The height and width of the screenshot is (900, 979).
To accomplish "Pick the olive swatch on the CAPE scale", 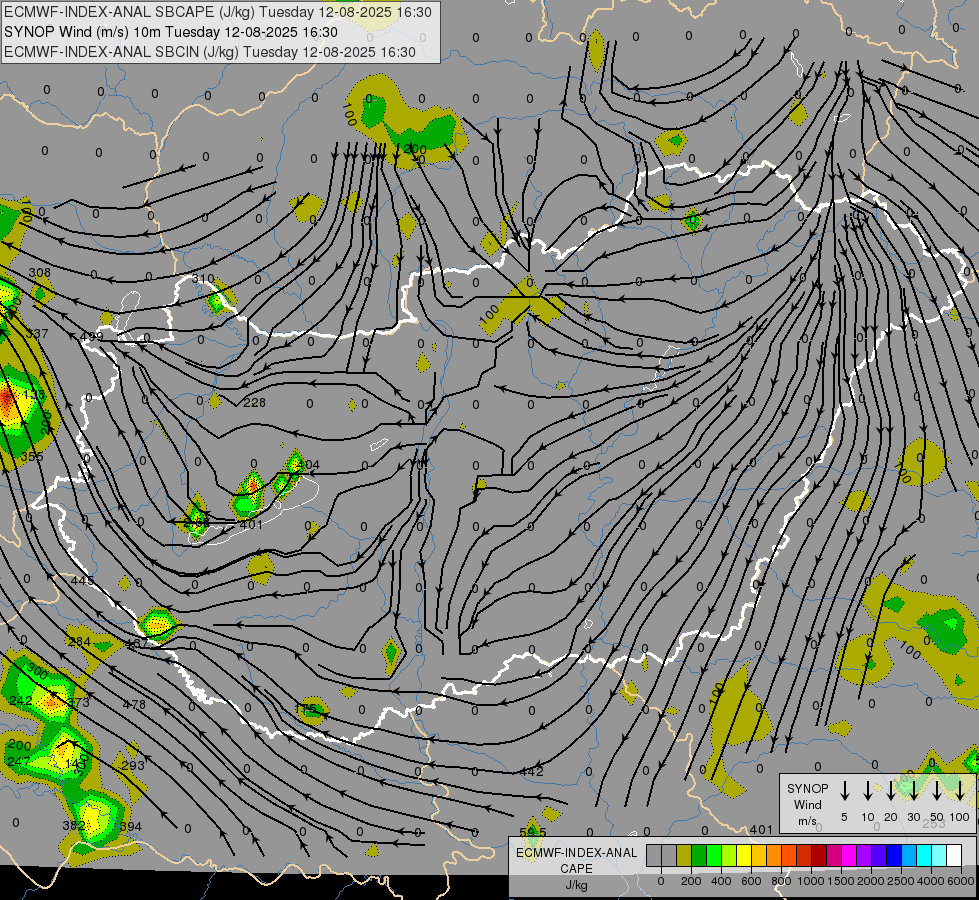I will click(x=684, y=856).
